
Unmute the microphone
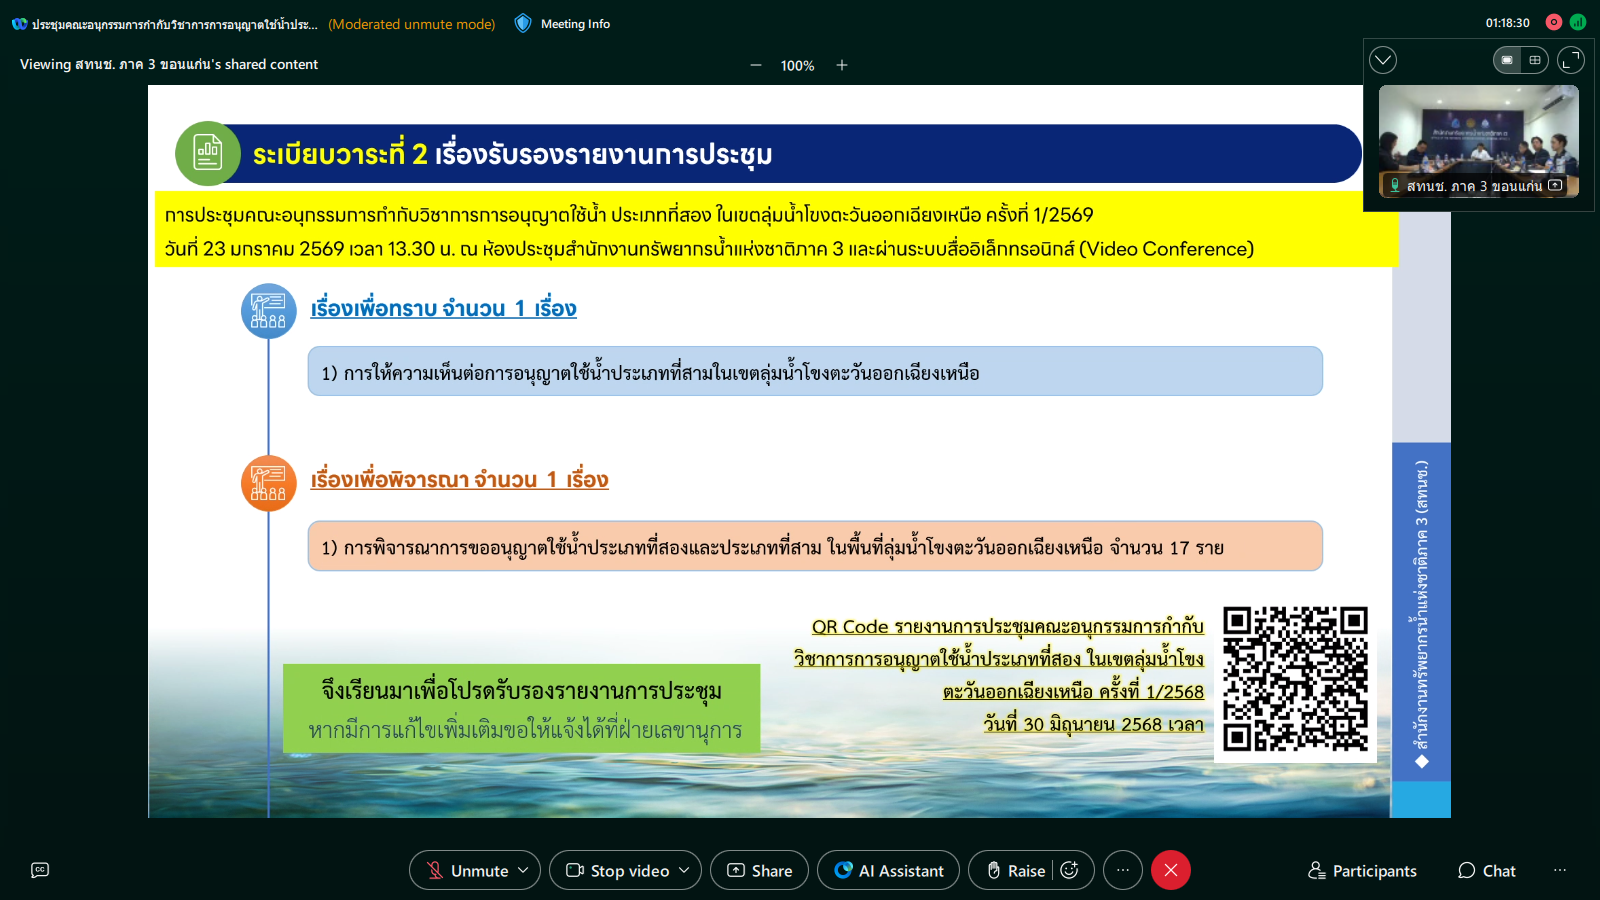(467, 870)
